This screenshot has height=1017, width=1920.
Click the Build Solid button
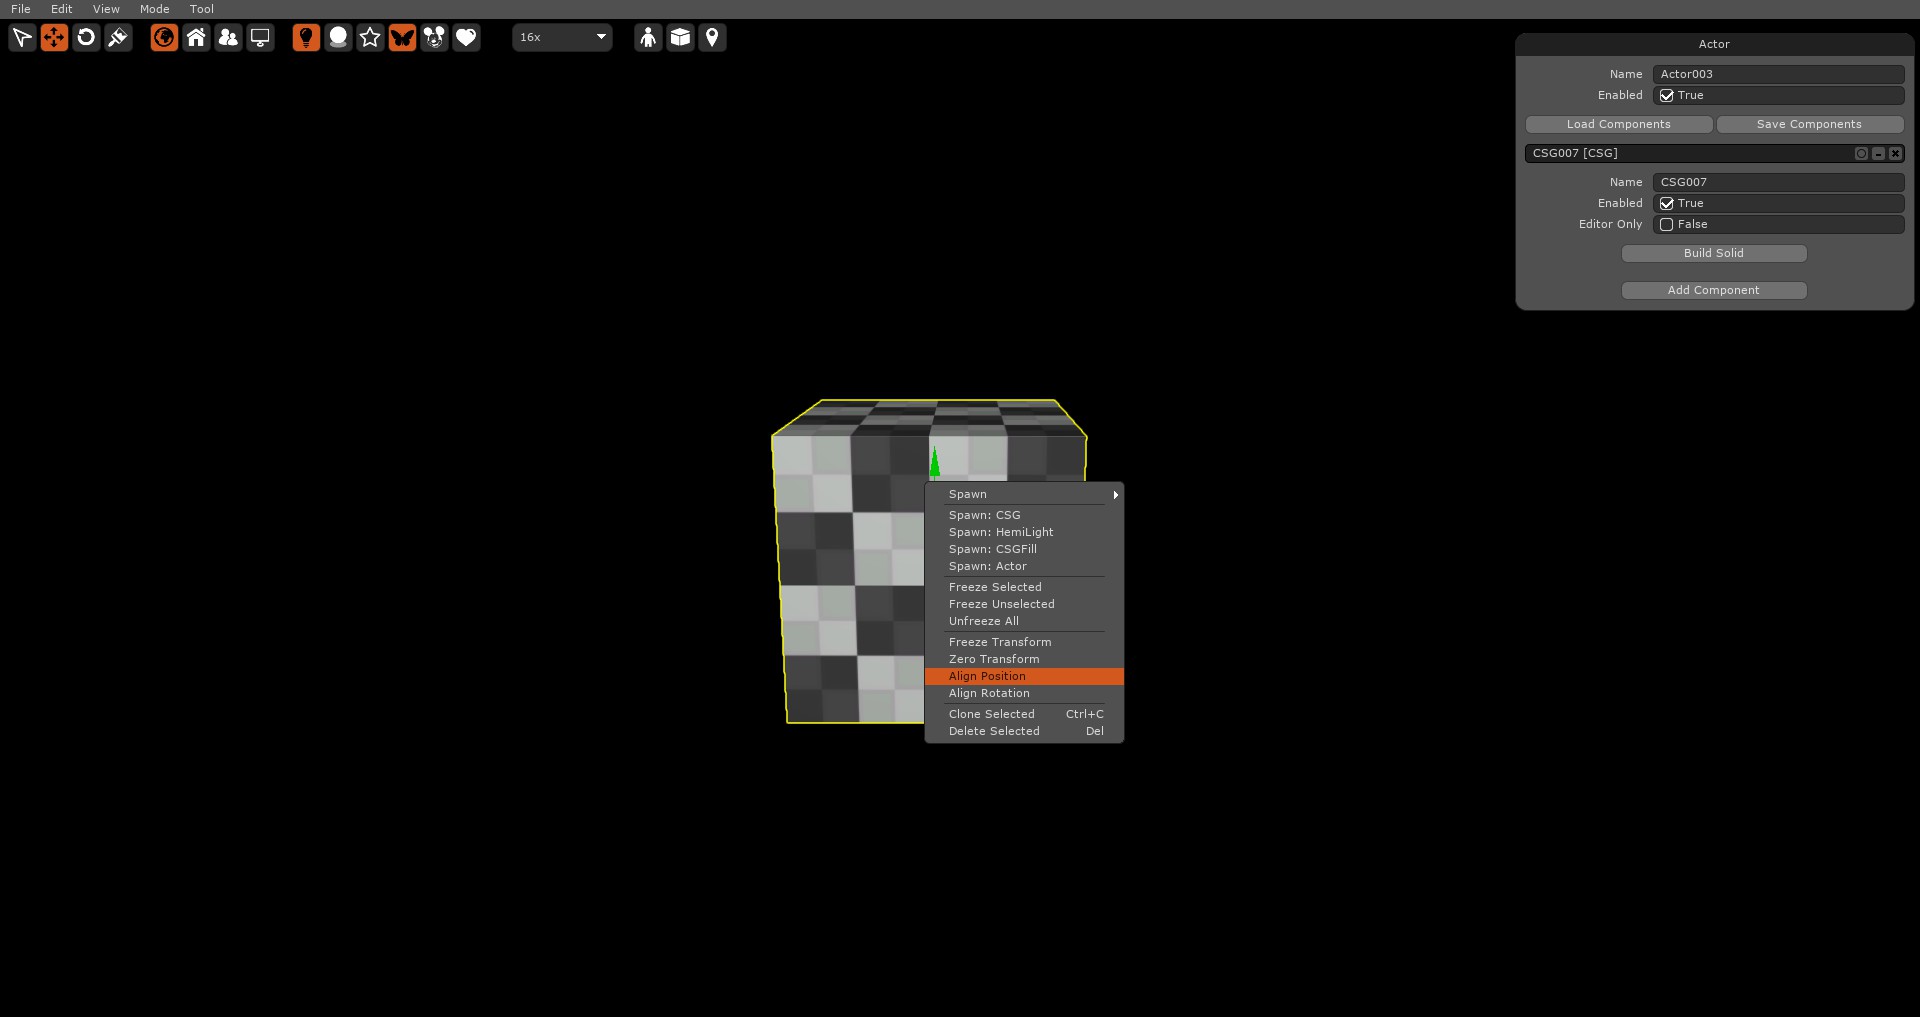coord(1714,254)
